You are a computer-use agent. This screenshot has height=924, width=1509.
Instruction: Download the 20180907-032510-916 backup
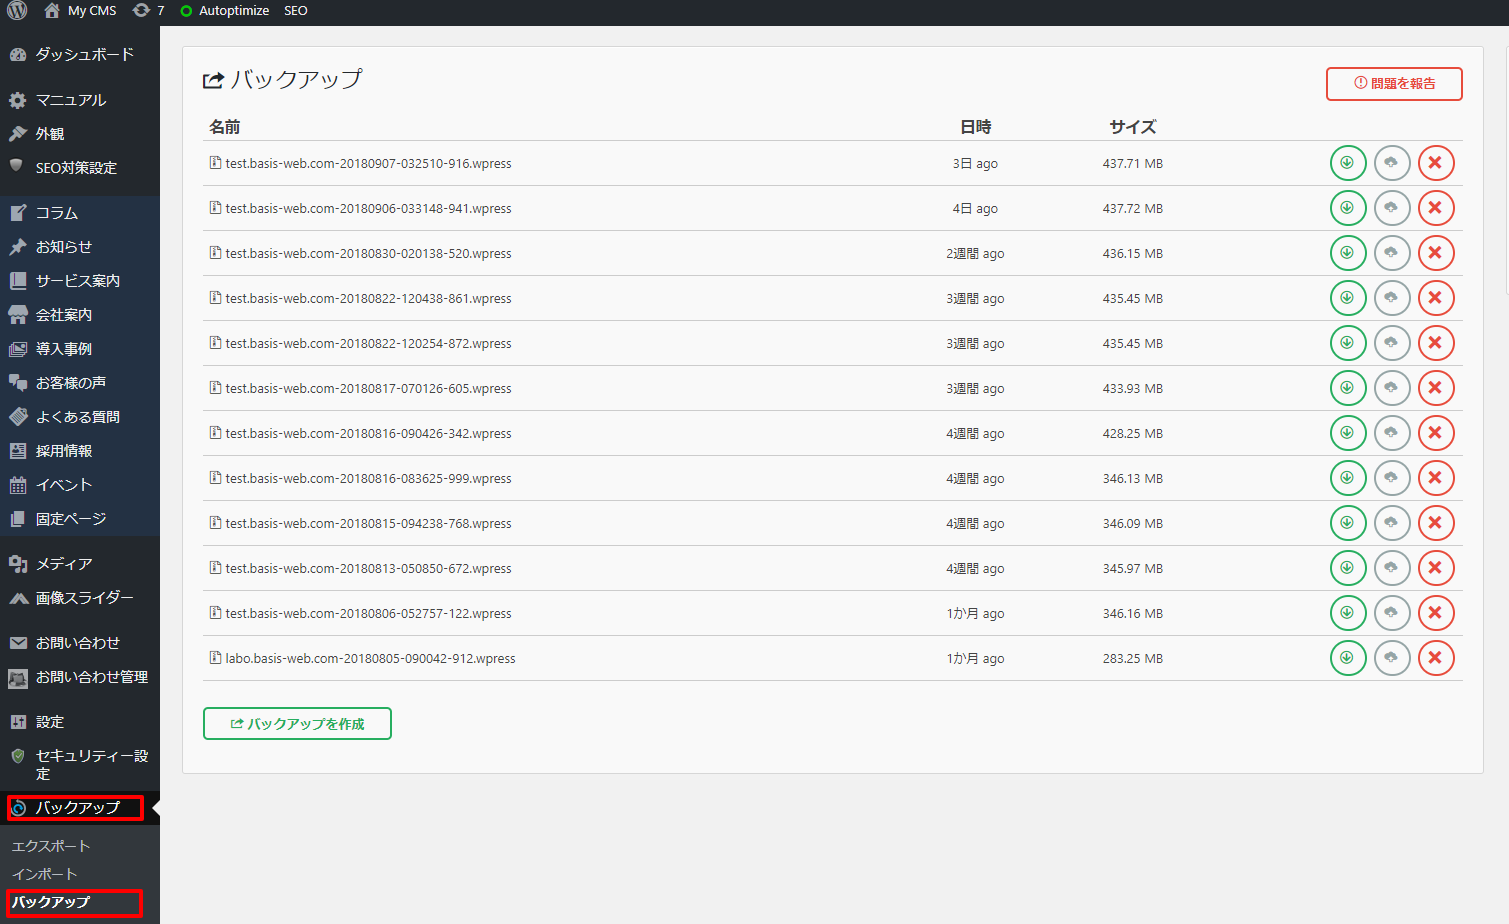[x=1348, y=163]
